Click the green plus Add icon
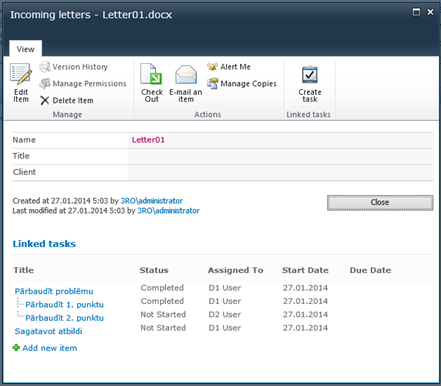 tap(16, 348)
